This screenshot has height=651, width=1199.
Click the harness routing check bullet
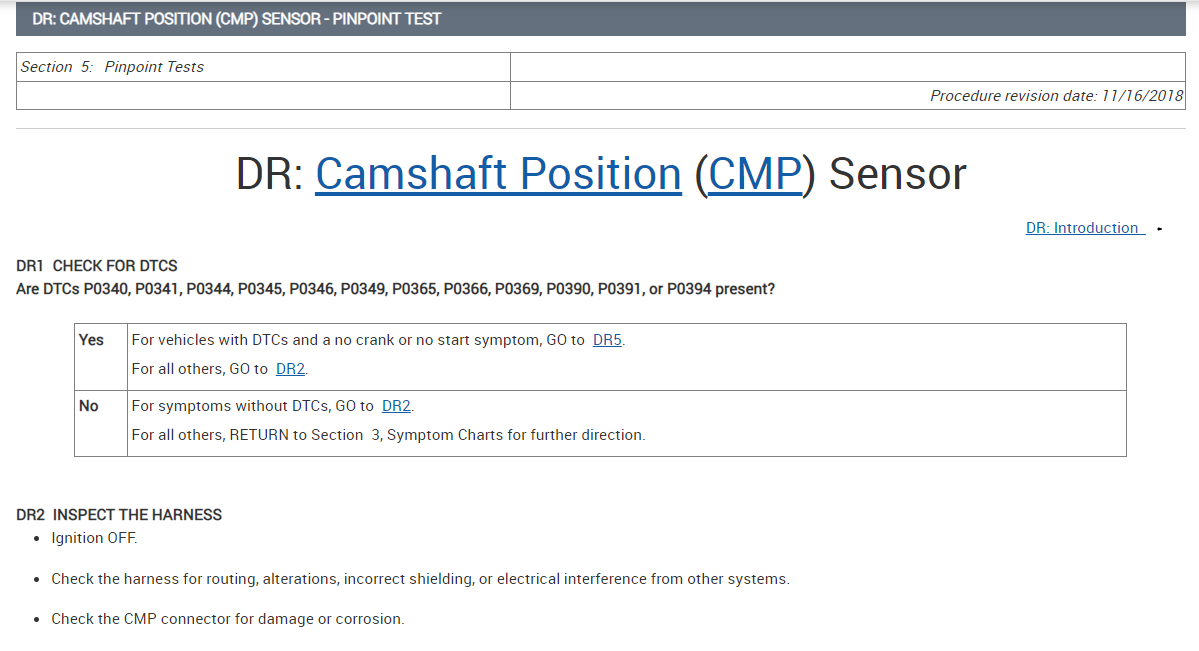pos(420,579)
